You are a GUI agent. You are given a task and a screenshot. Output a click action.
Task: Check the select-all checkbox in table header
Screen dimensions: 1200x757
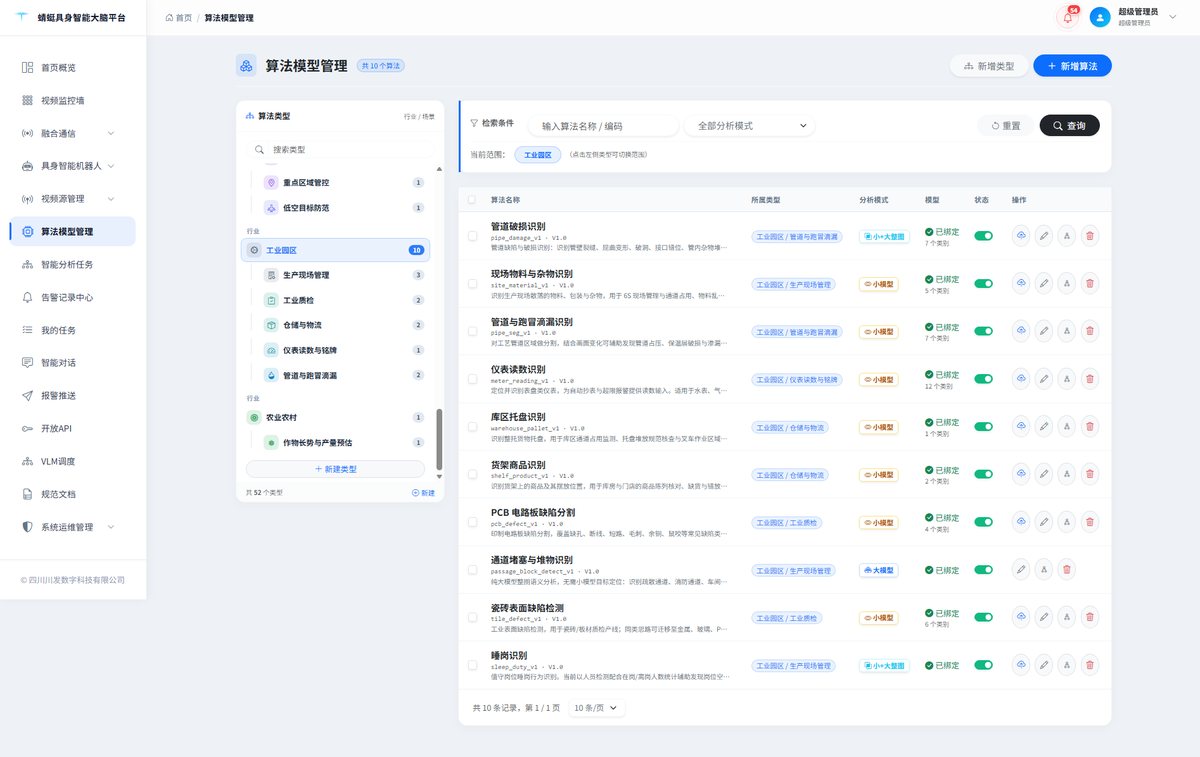point(472,200)
